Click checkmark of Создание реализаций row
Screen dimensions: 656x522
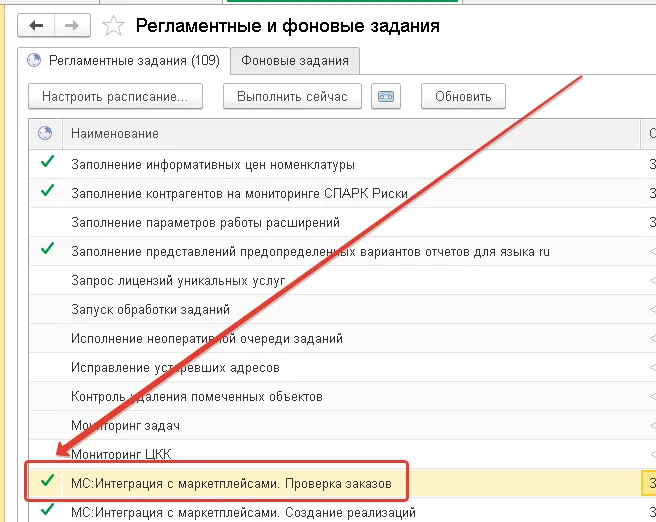coord(44,512)
